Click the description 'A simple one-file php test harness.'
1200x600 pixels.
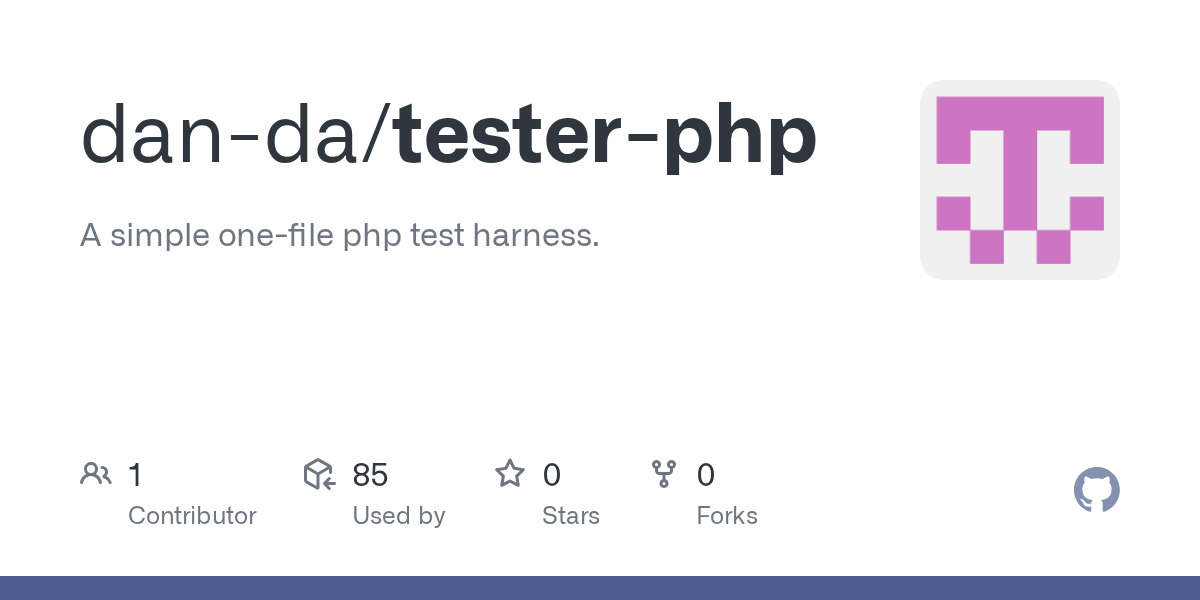tap(340, 236)
